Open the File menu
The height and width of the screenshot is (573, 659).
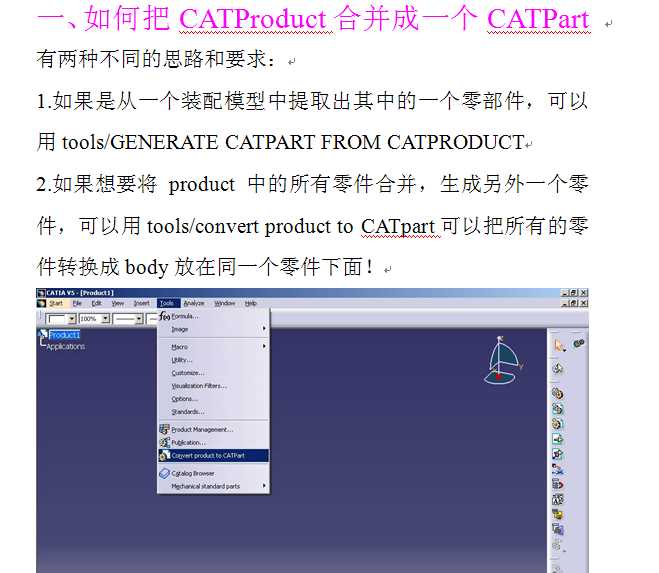click(x=77, y=303)
